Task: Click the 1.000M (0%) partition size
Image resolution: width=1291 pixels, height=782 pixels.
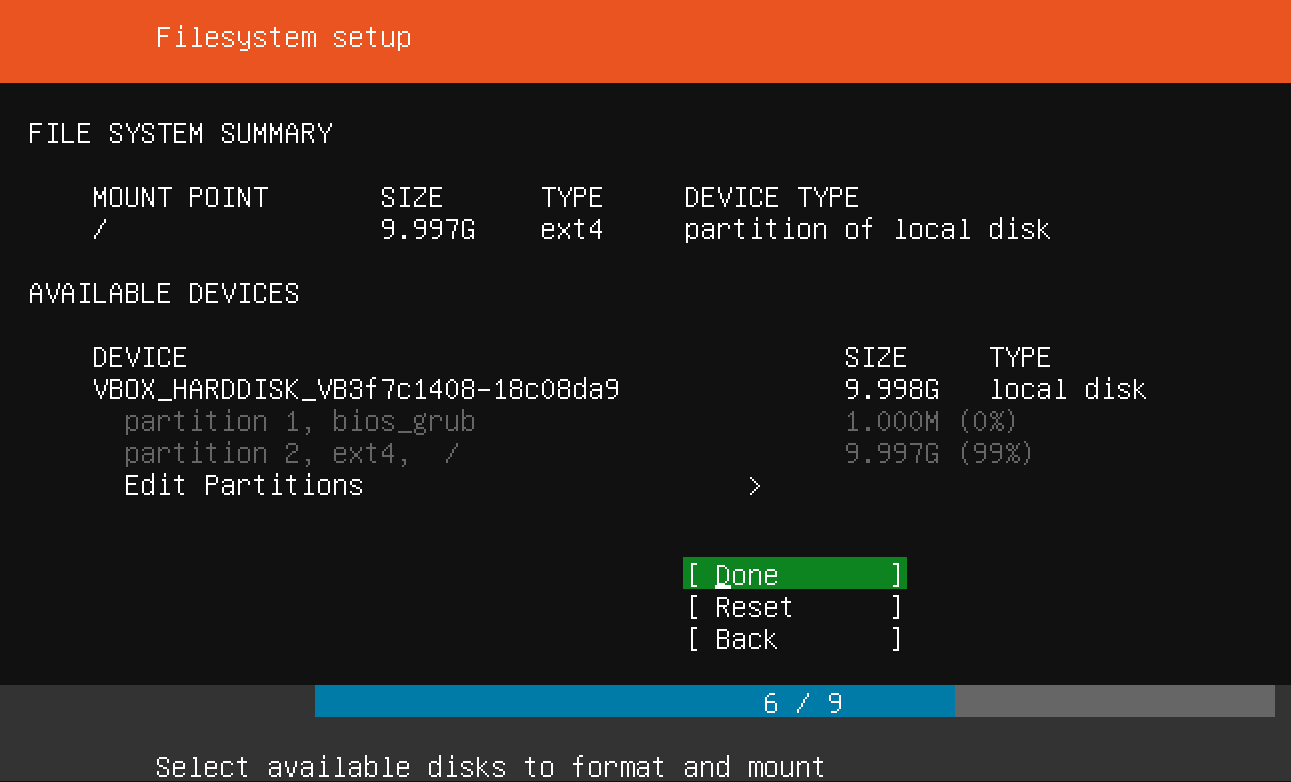Action: tap(931, 421)
